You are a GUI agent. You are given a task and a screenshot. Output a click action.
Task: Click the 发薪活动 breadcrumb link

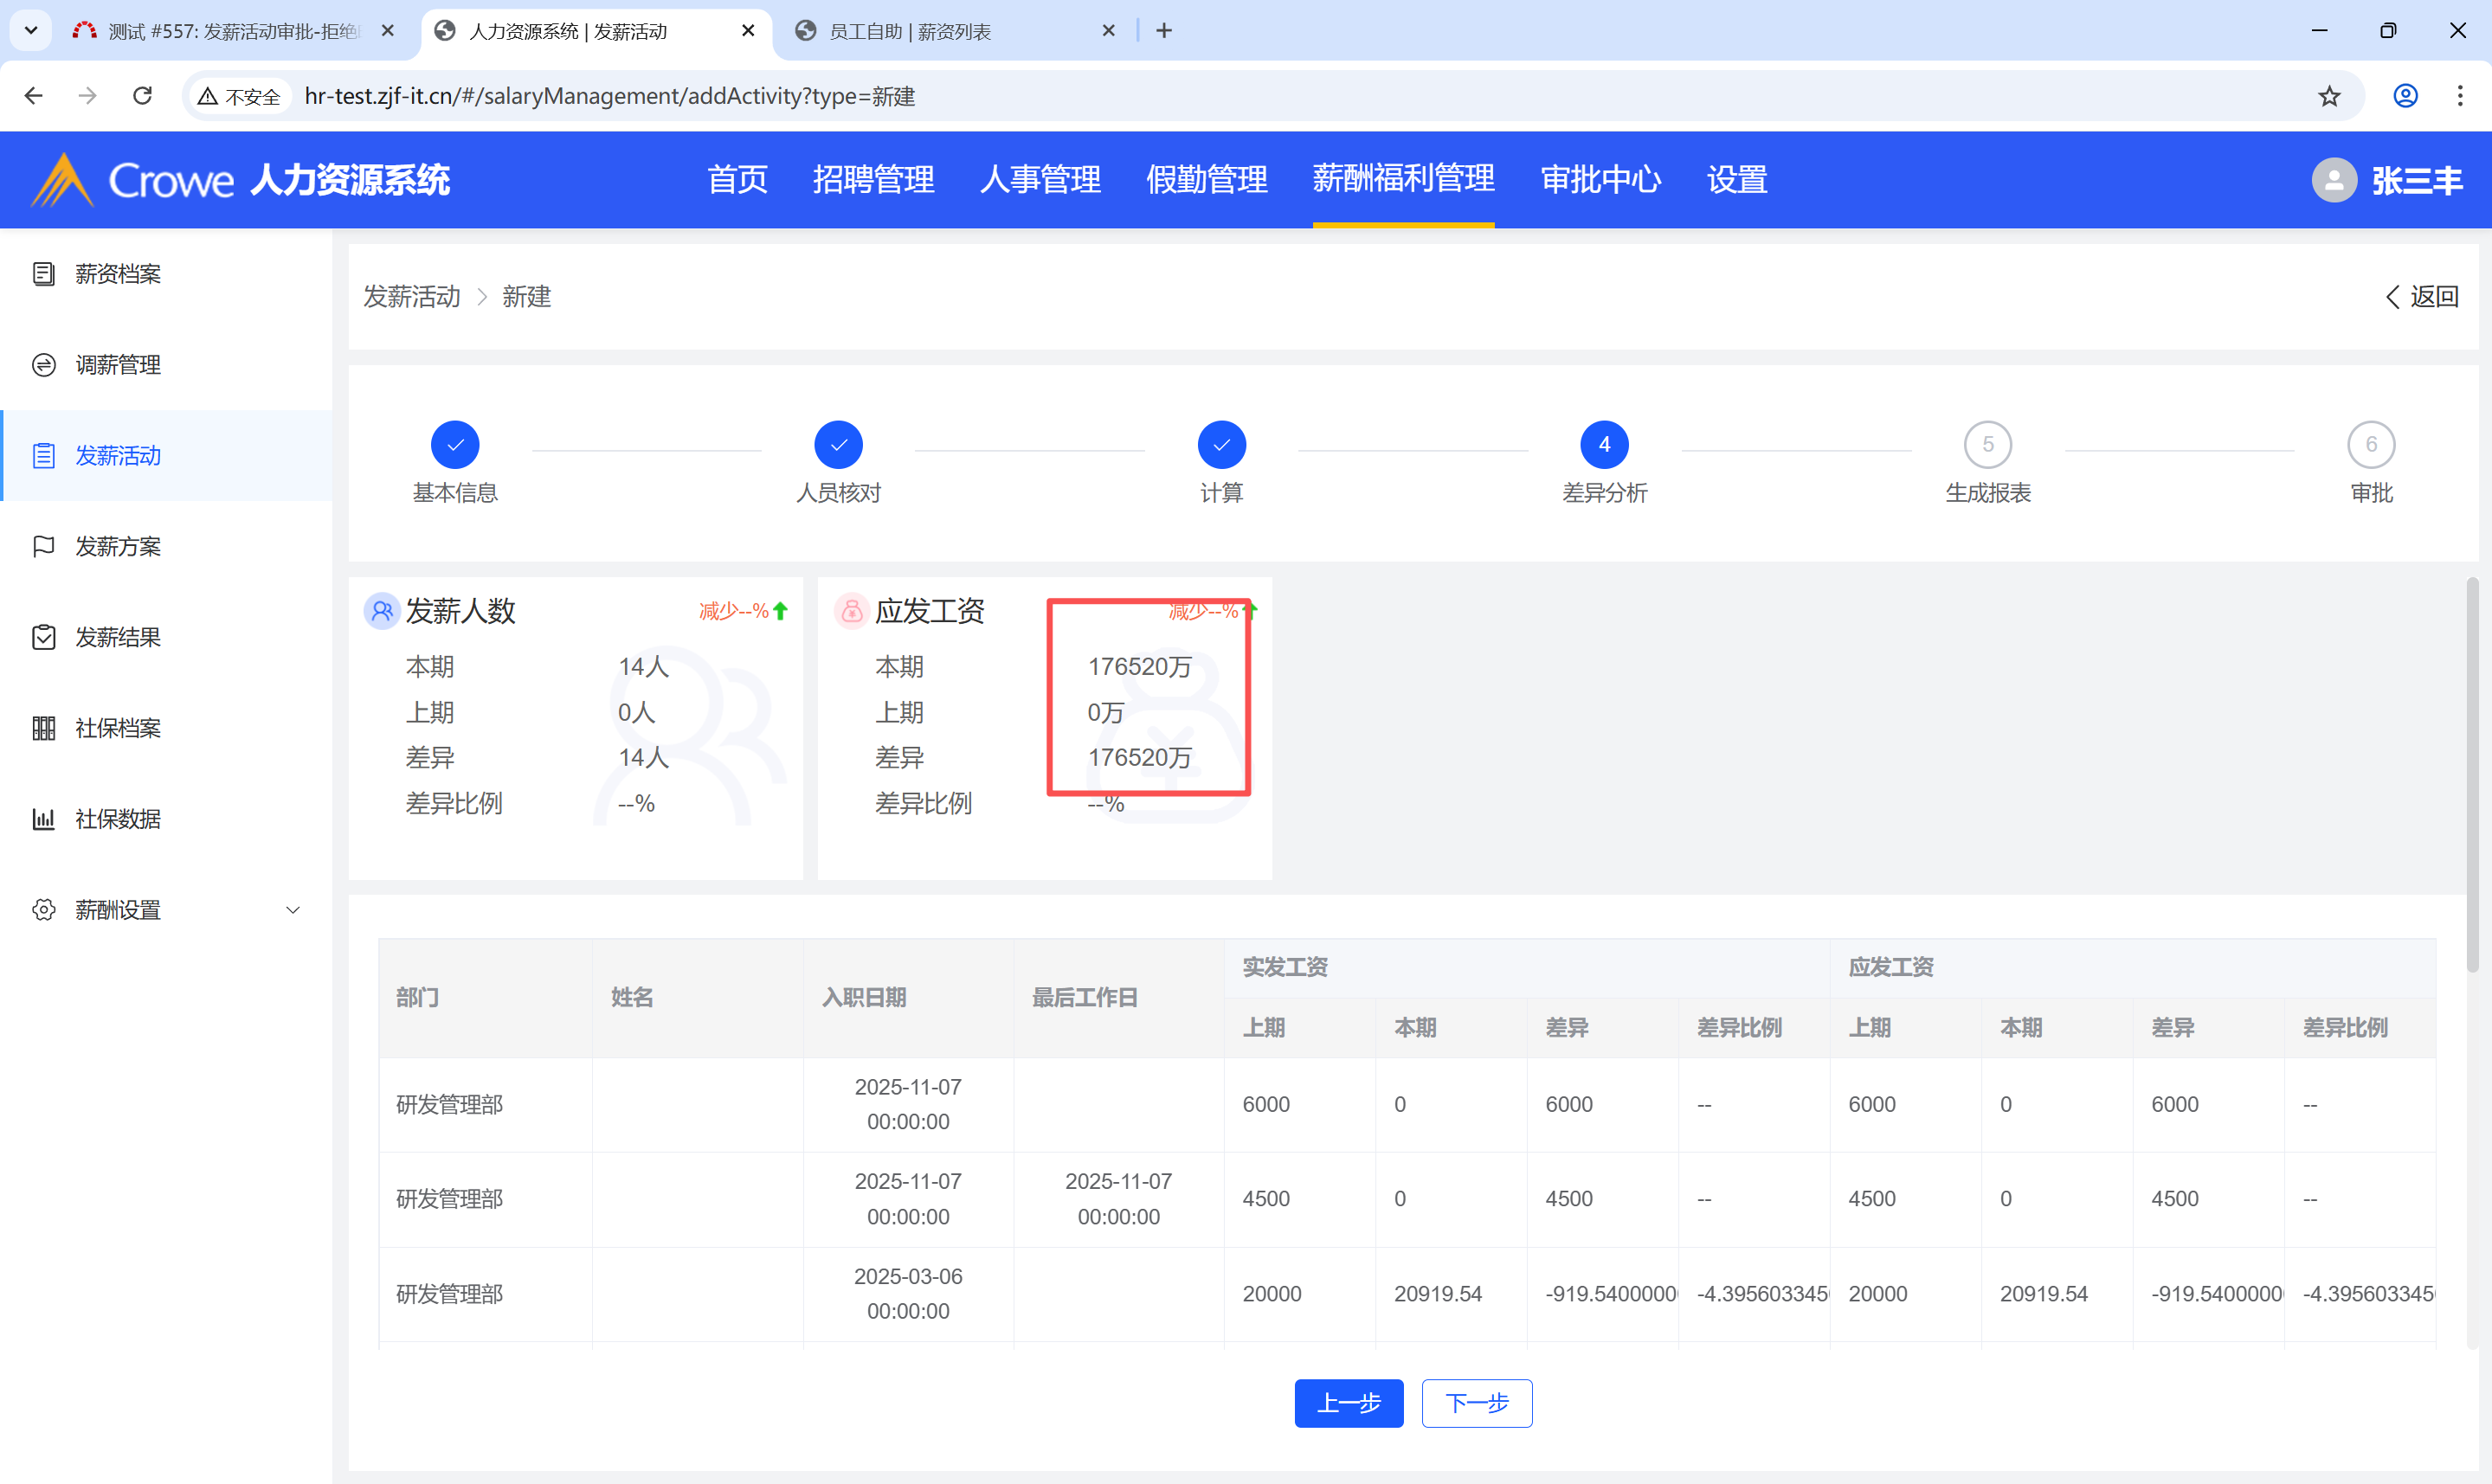pyautogui.click(x=411, y=297)
